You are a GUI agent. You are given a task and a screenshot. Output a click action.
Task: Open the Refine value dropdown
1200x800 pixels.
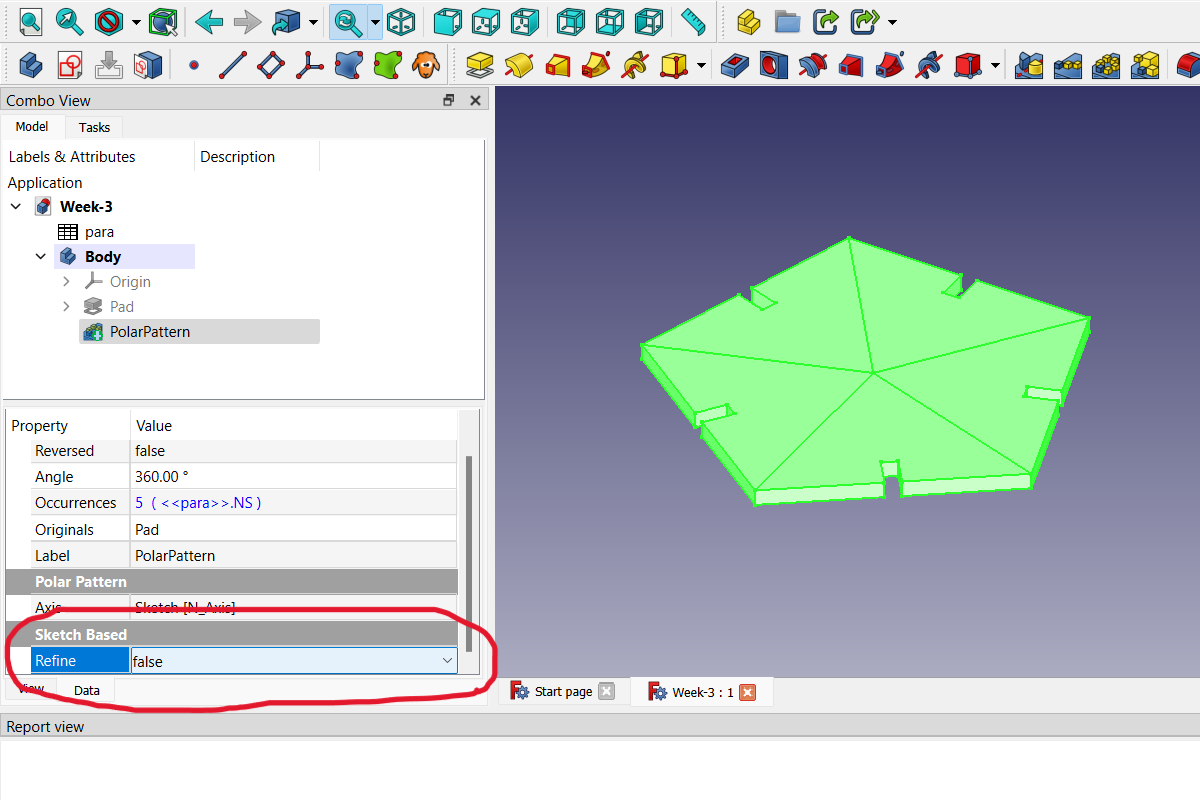pos(447,661)
